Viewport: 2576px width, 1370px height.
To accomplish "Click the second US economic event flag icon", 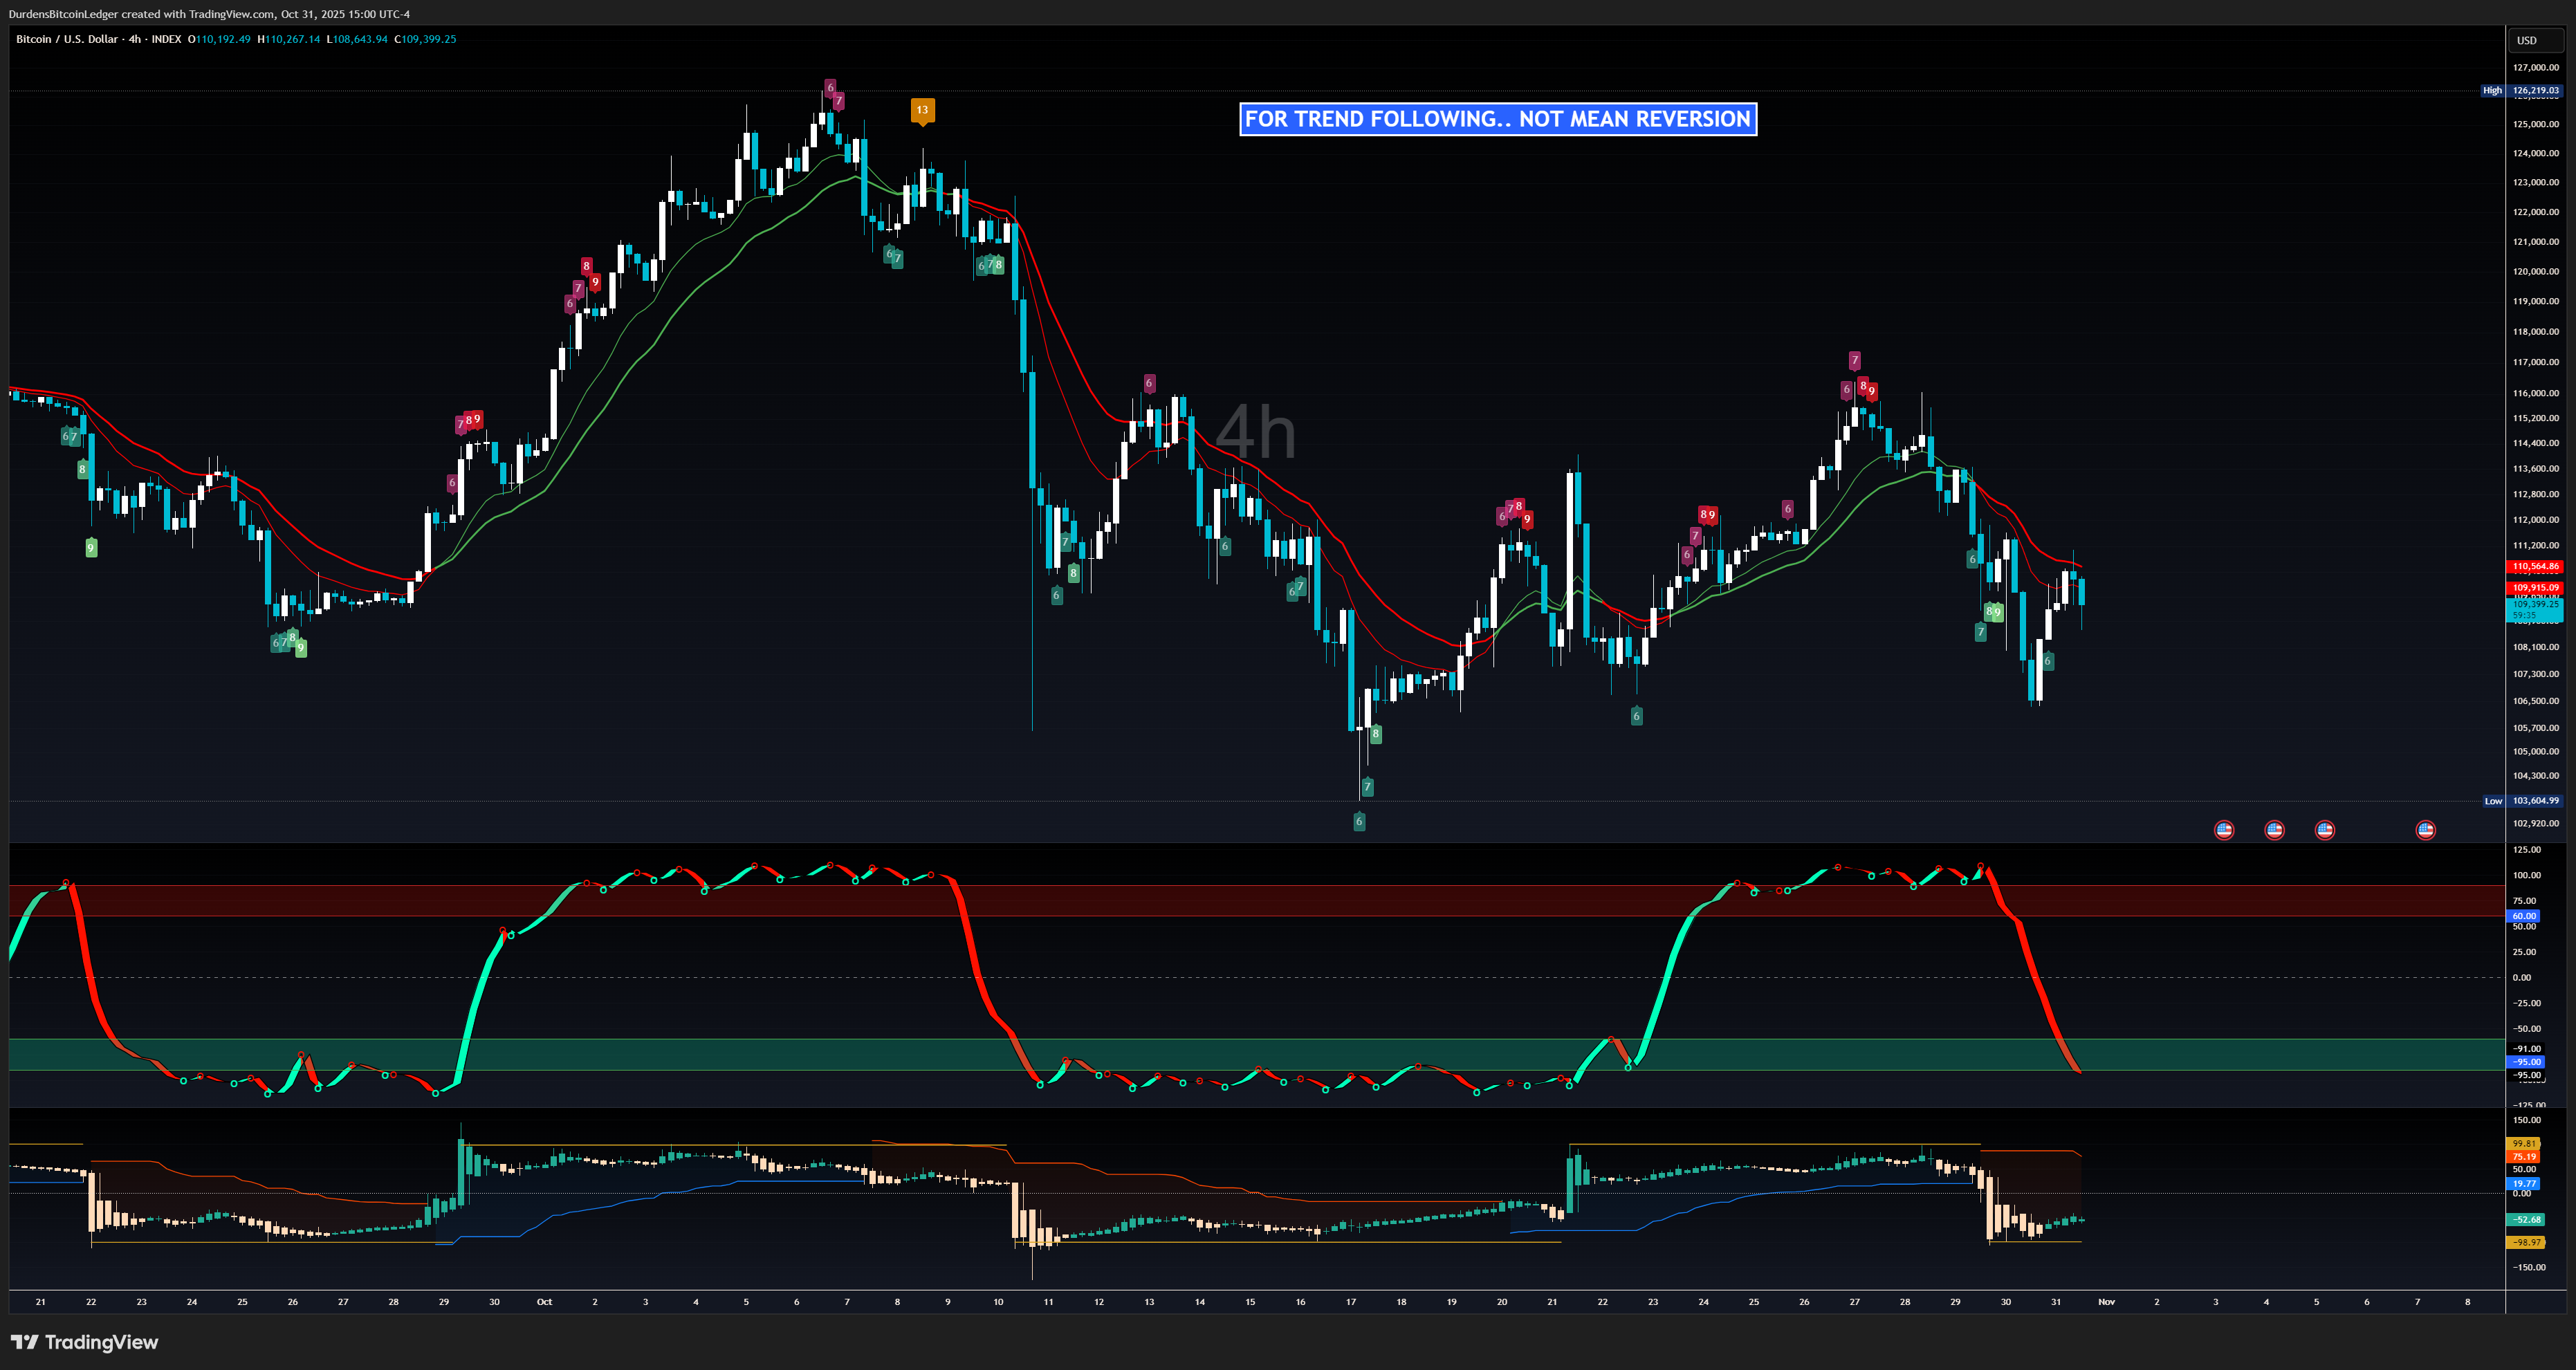I will (x=2274, y=829).
